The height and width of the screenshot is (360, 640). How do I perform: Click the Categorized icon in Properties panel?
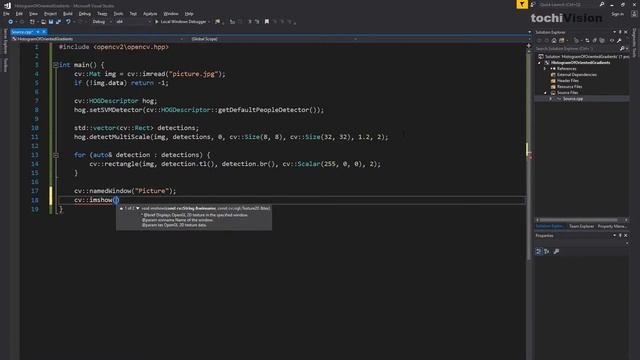pos(539,251)
